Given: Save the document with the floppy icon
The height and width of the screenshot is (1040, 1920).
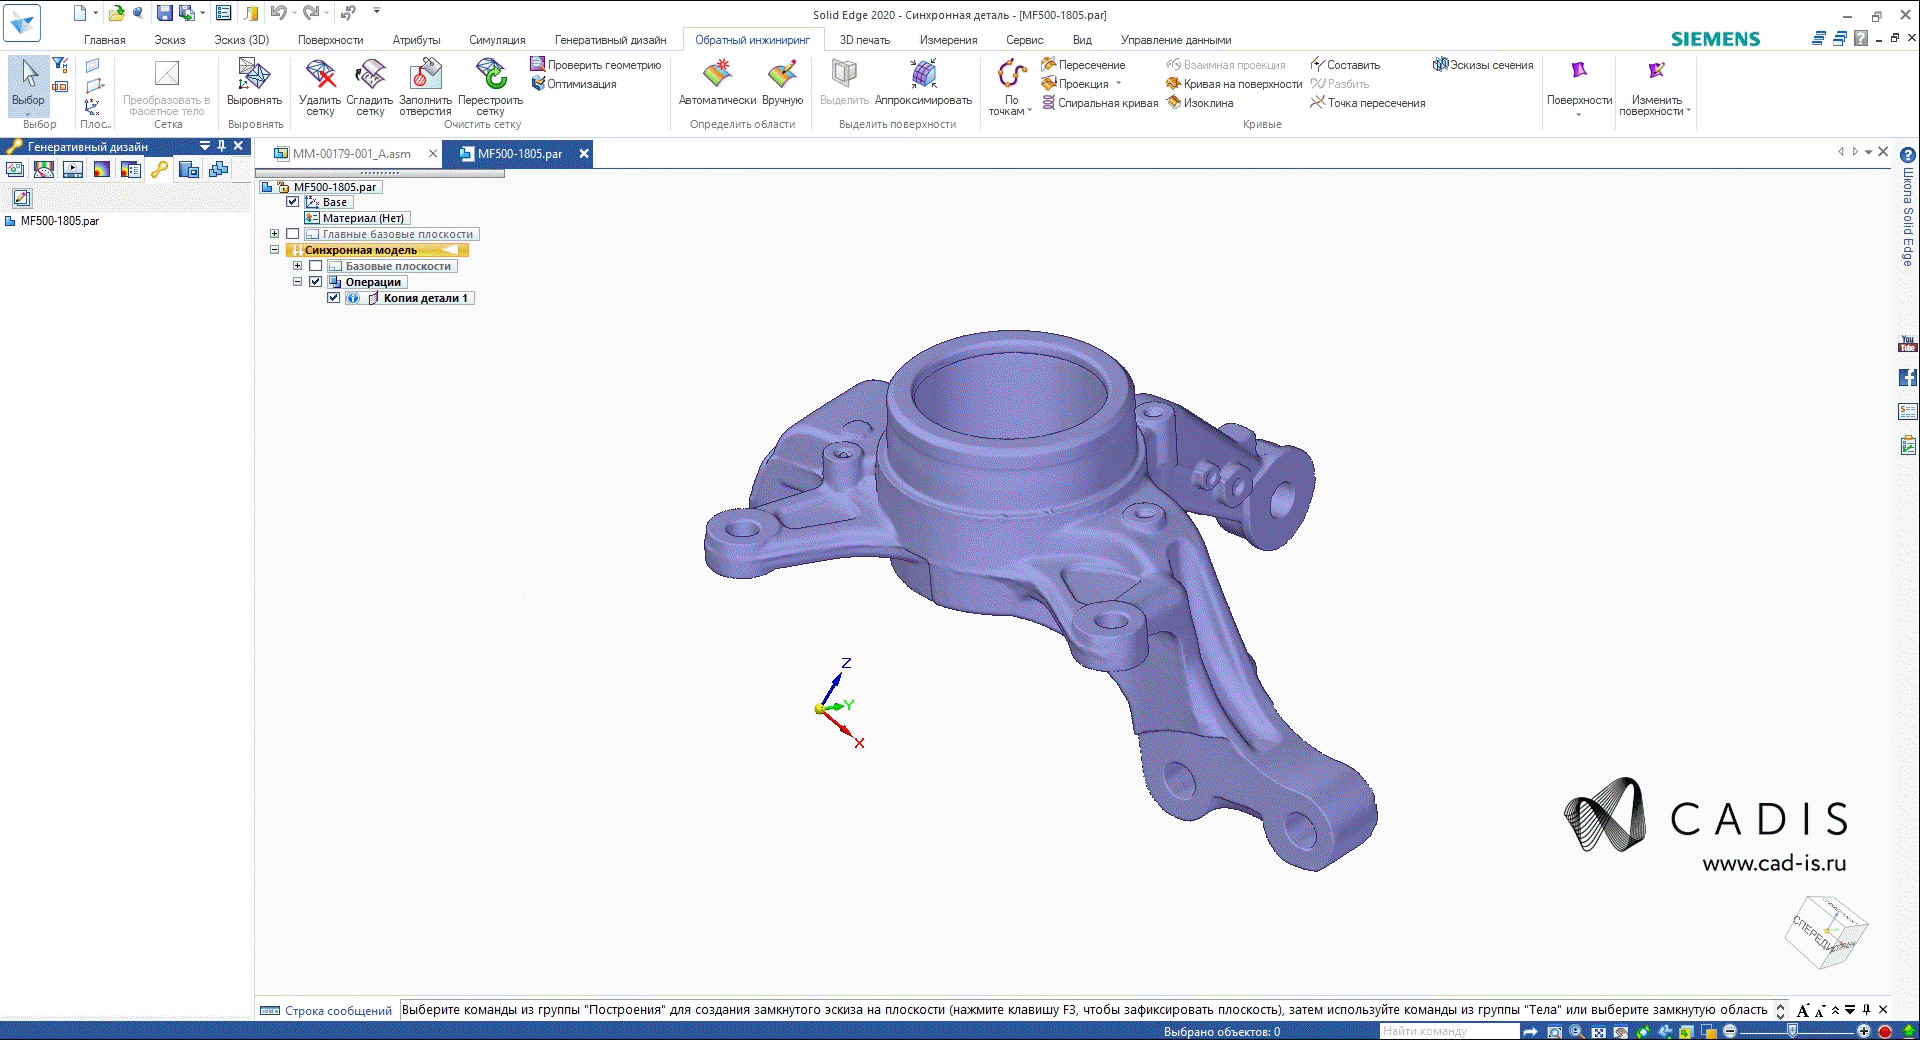Looking at the screenshot, I should tap(164, 13).
